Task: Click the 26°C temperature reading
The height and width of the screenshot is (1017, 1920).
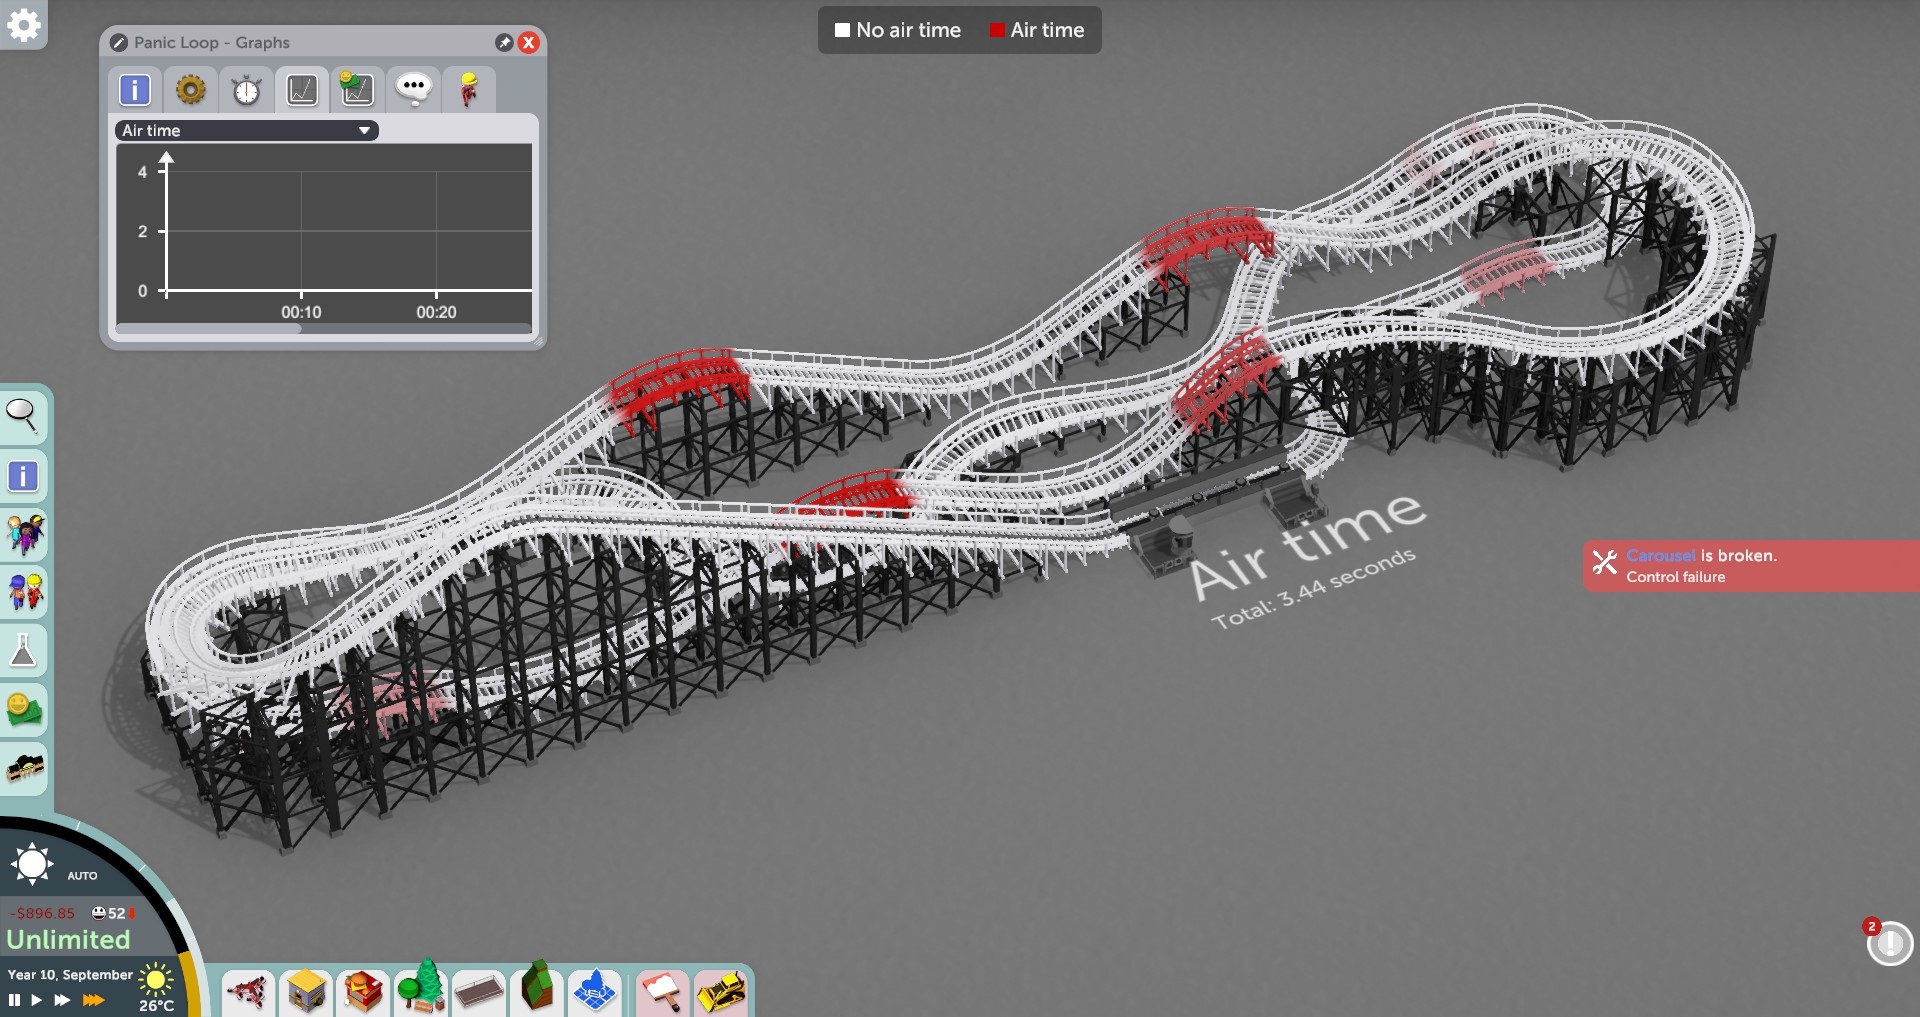Action: click(x=156, y=1006)
